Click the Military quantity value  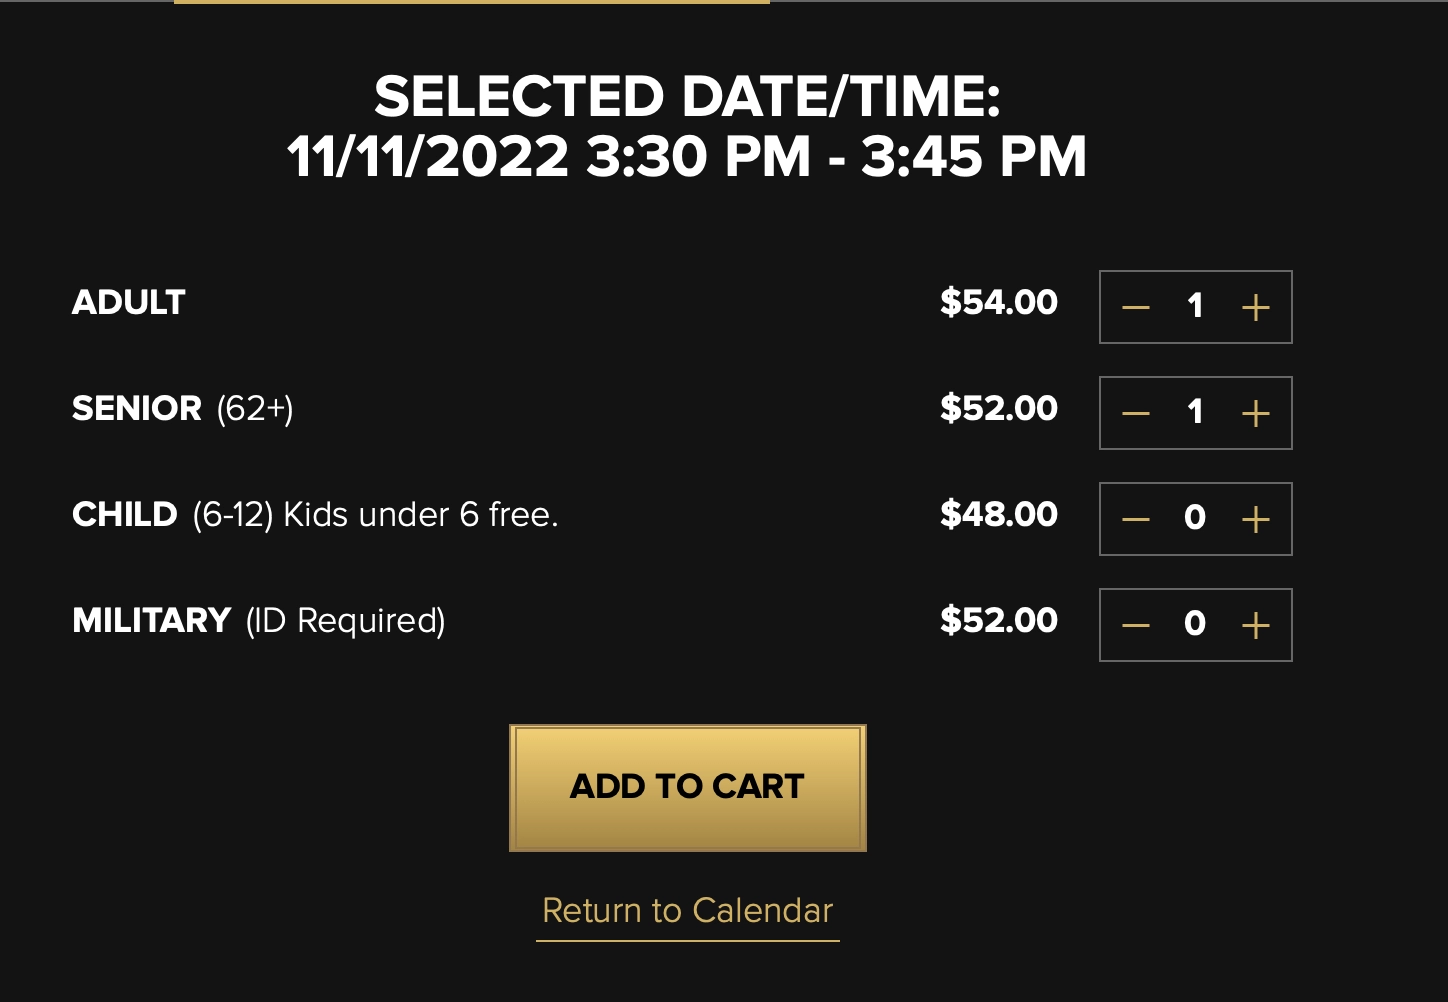pyautogui.click(x=1195, y=625)
